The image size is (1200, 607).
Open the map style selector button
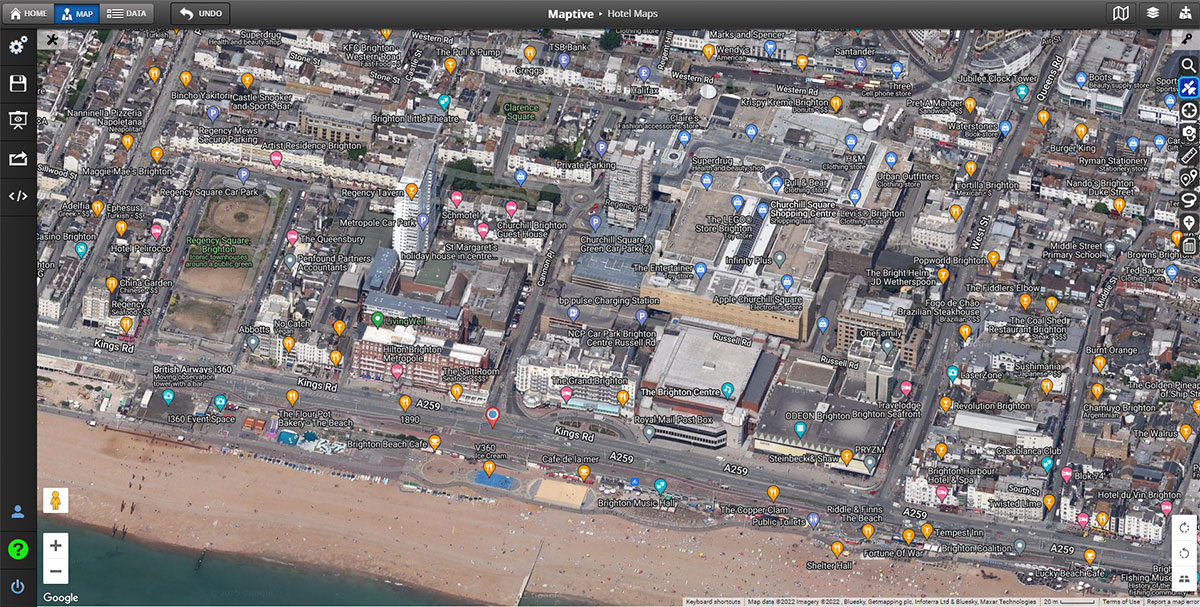coord(1121,14)
